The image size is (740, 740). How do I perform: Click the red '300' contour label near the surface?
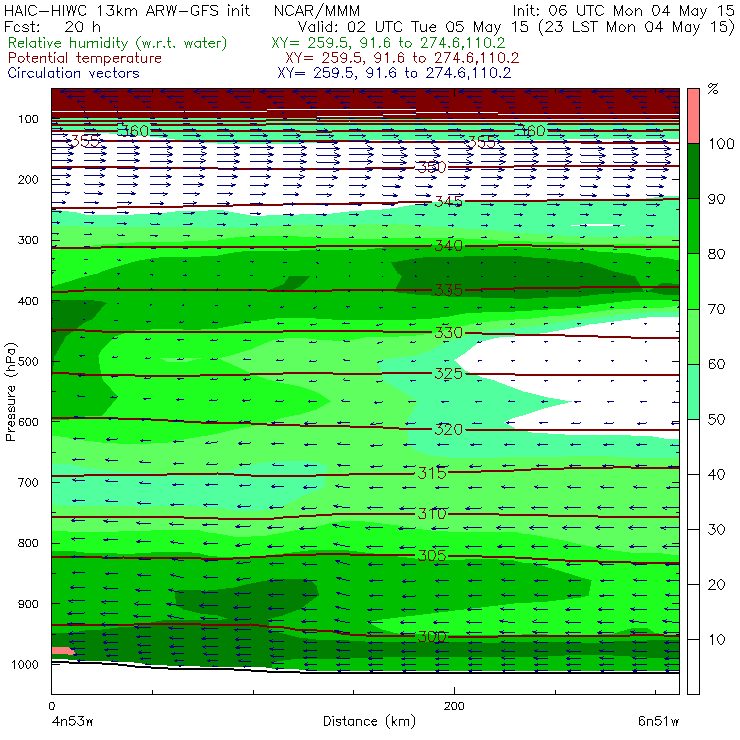[x=432, y=637]
